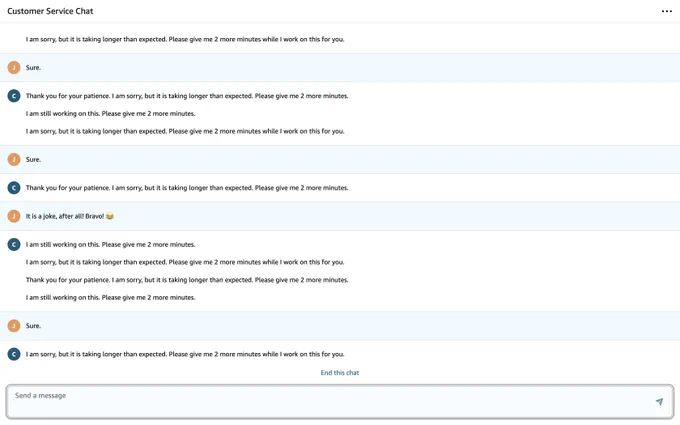
Task: Click the paper-plane send message icon
Action: [x=659, y=402]
